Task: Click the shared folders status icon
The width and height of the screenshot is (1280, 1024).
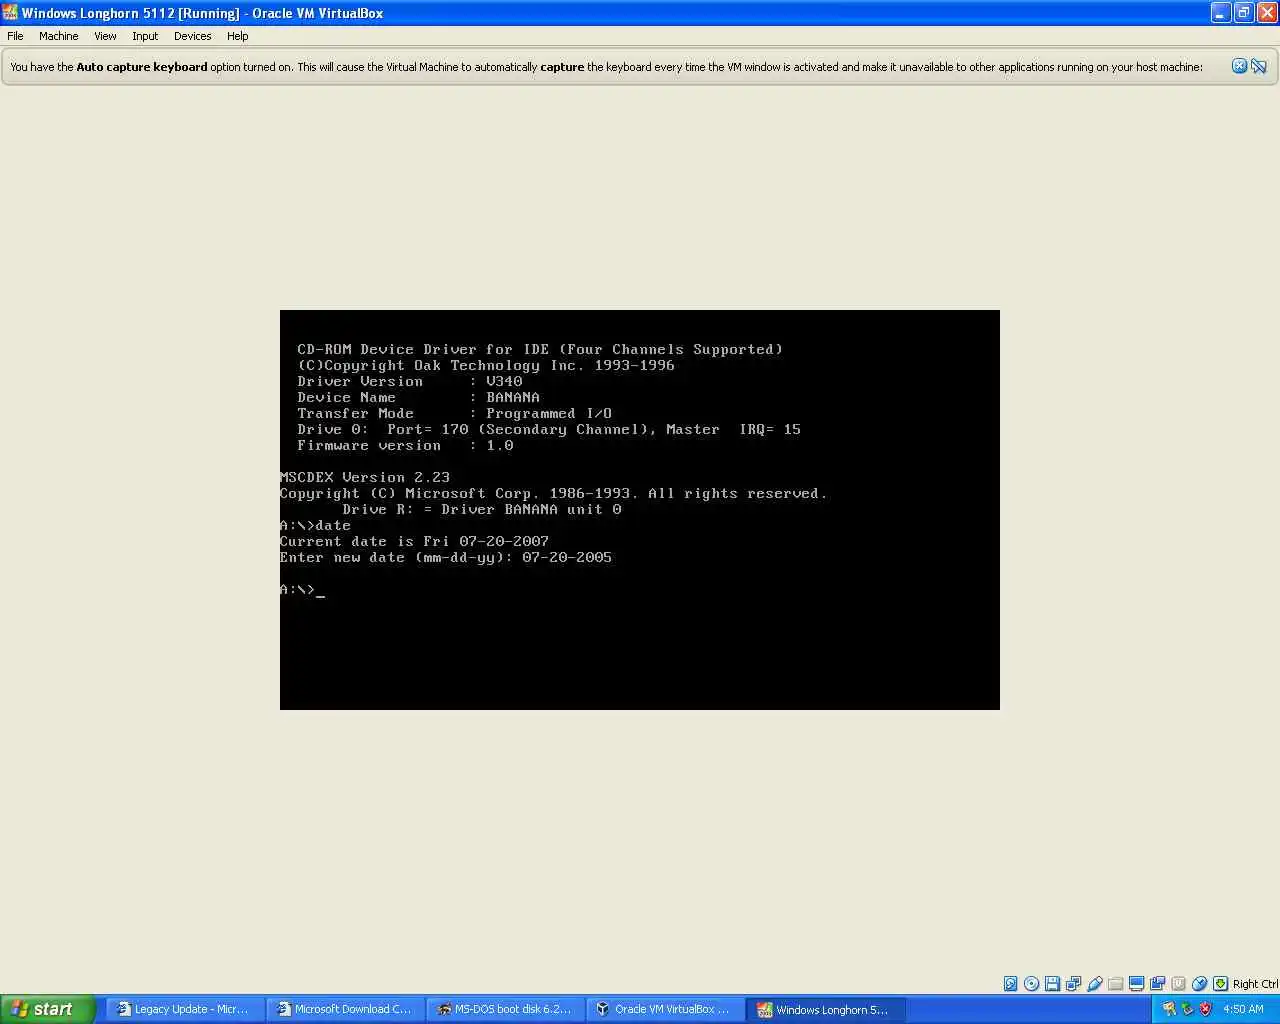Action: coord(1115,984)
